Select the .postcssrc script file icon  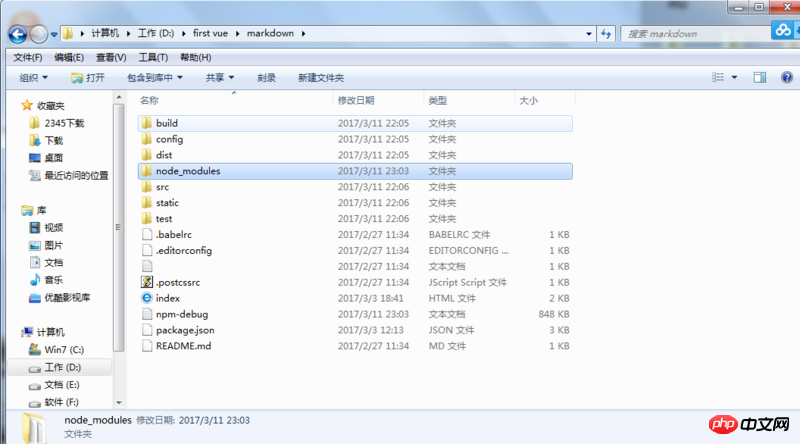(x=147, y=282)
